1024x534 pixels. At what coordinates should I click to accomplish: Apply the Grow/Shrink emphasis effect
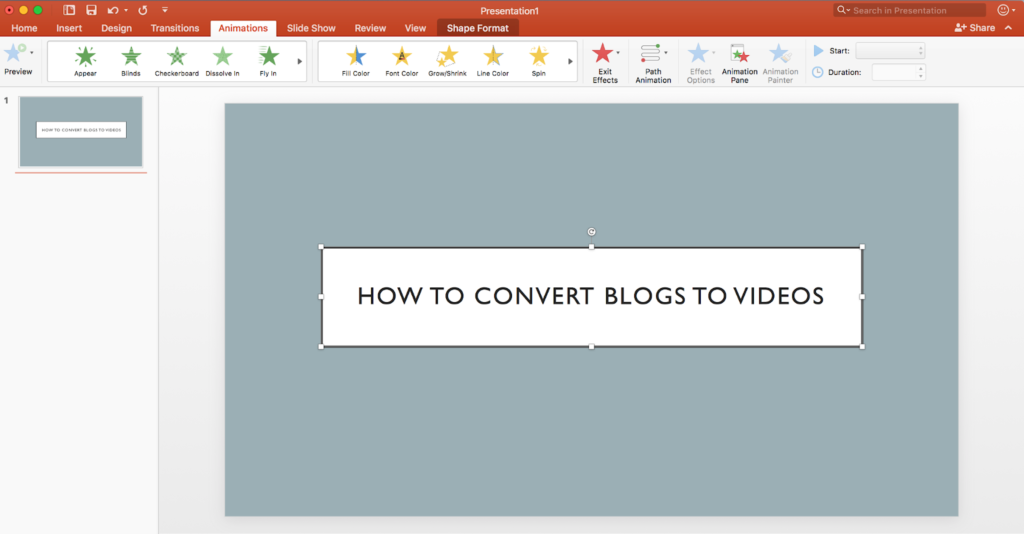[x=448, y=60]
